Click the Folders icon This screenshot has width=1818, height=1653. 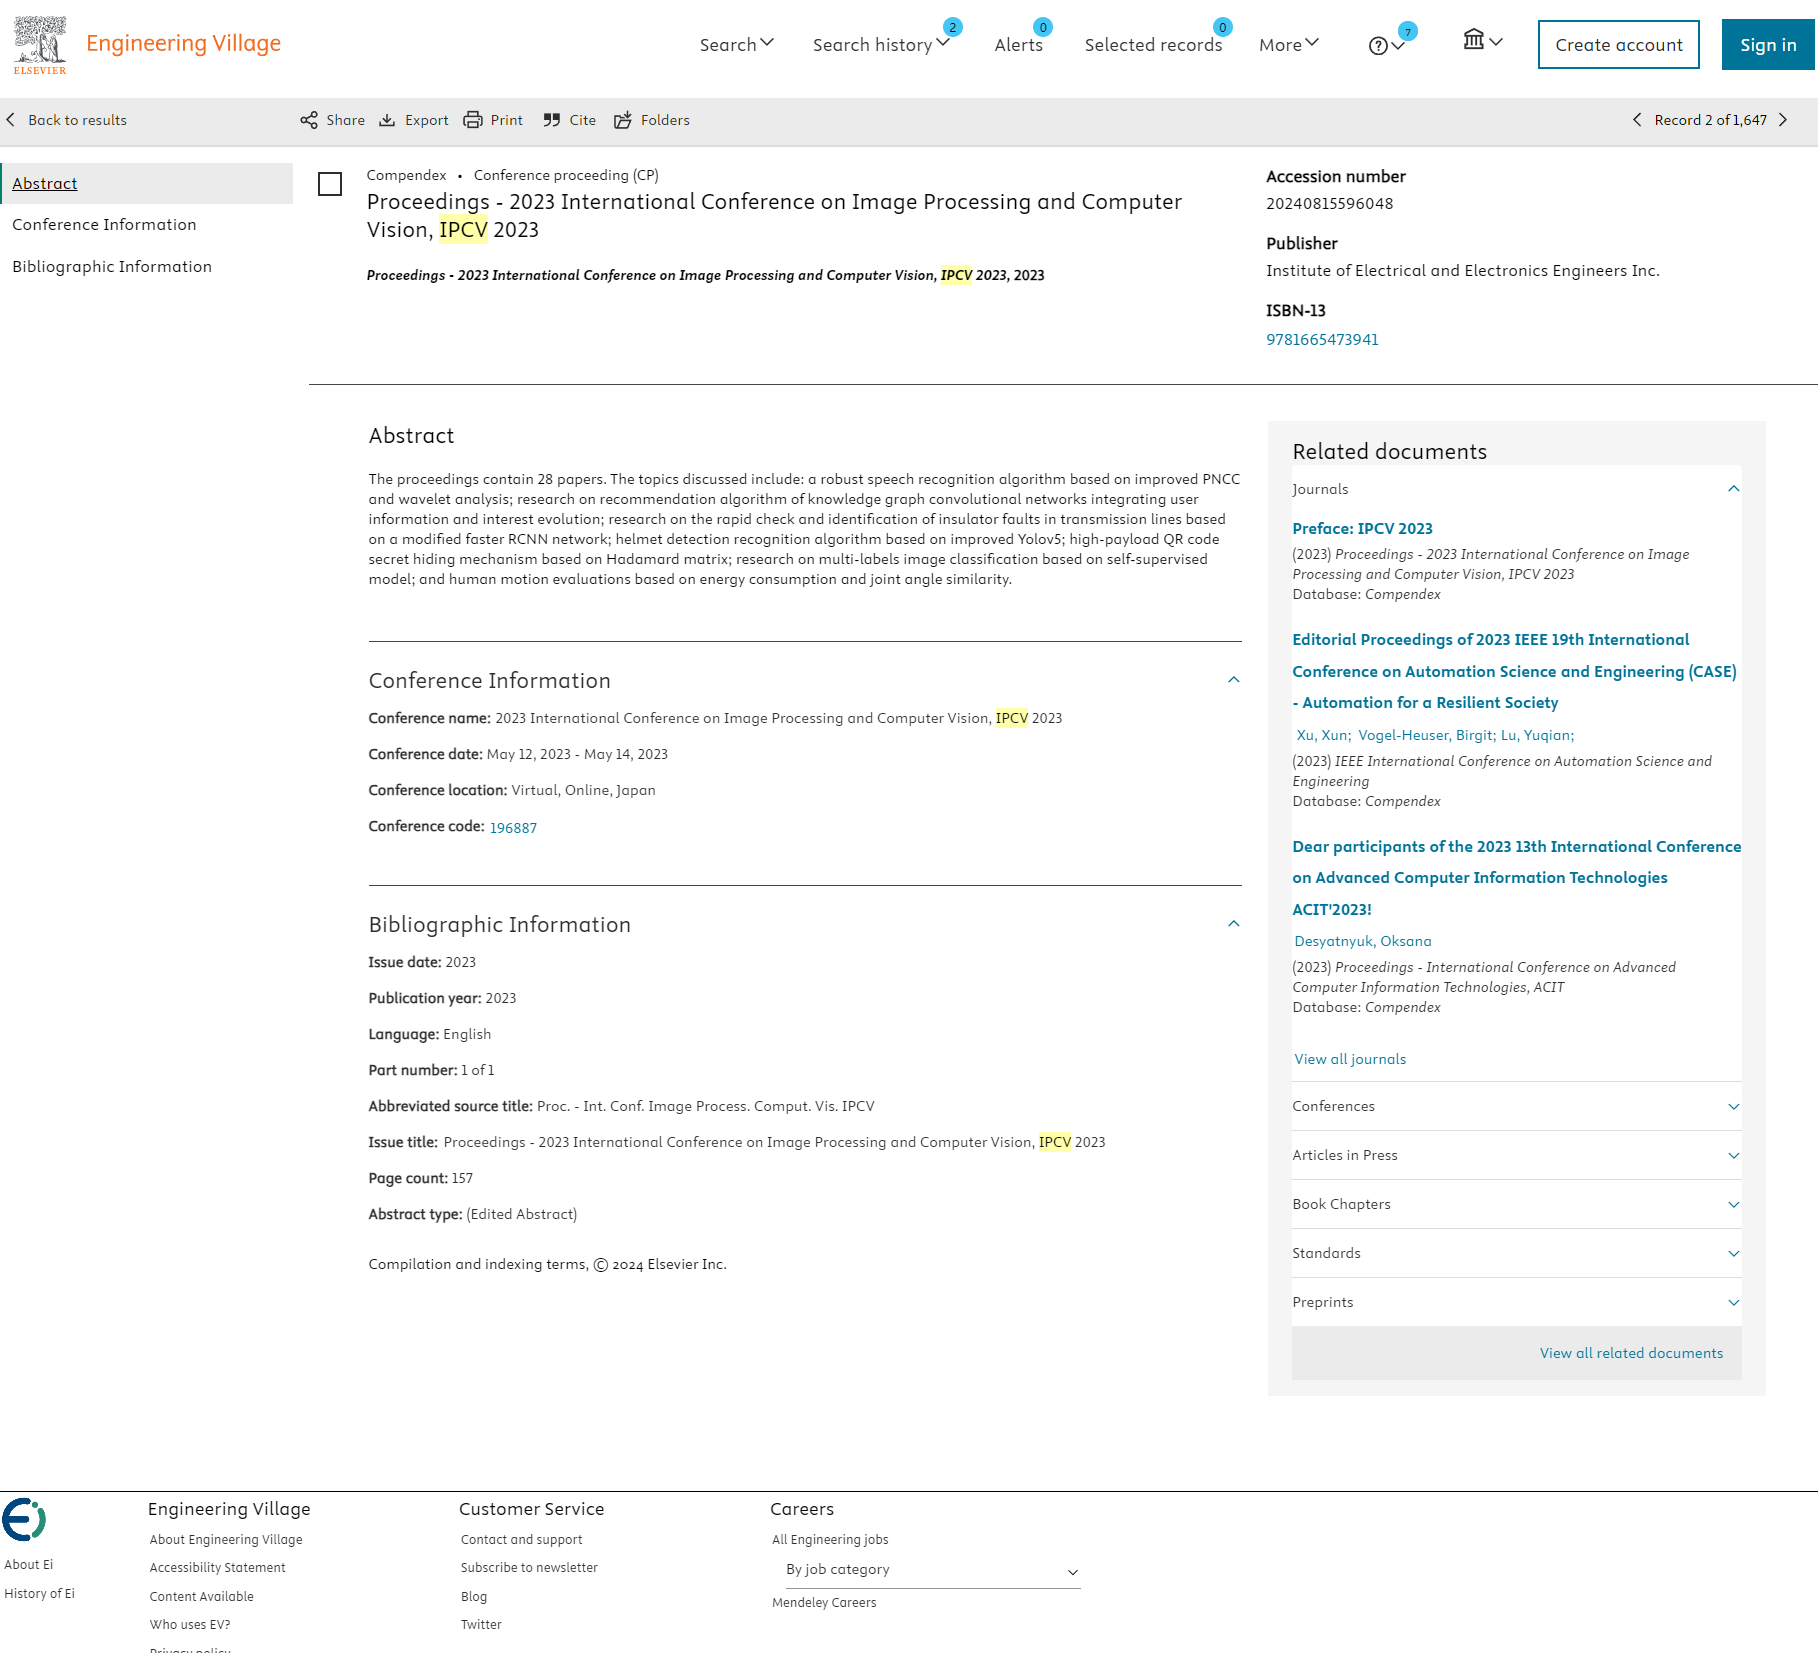tap(623, 120)
